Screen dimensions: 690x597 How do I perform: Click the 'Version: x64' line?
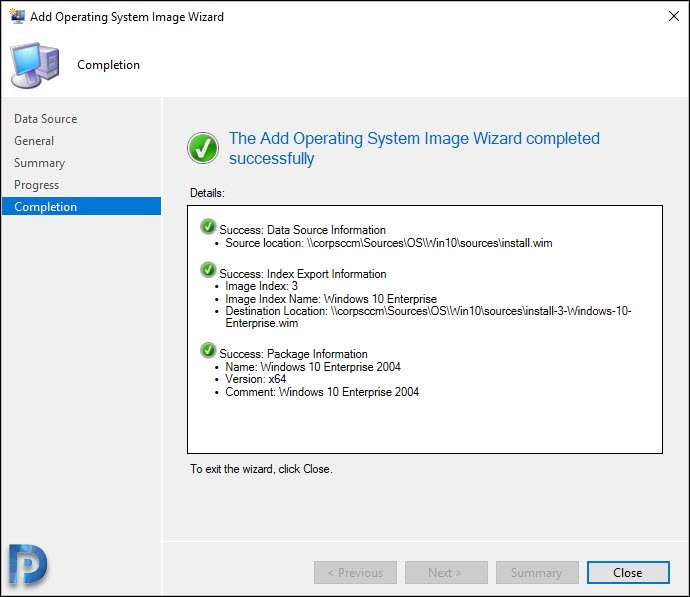pos(256,379)
